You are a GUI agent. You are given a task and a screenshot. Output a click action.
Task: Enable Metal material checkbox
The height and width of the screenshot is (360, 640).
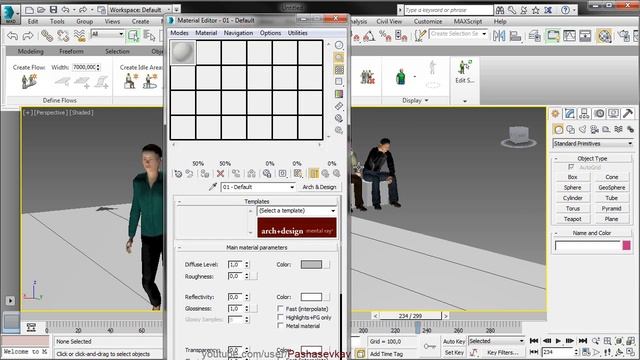tap(280, 326)
